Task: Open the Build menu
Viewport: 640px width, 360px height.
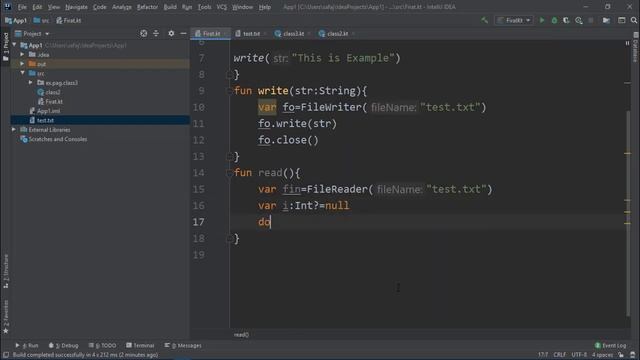Action: tap(170, 7)
